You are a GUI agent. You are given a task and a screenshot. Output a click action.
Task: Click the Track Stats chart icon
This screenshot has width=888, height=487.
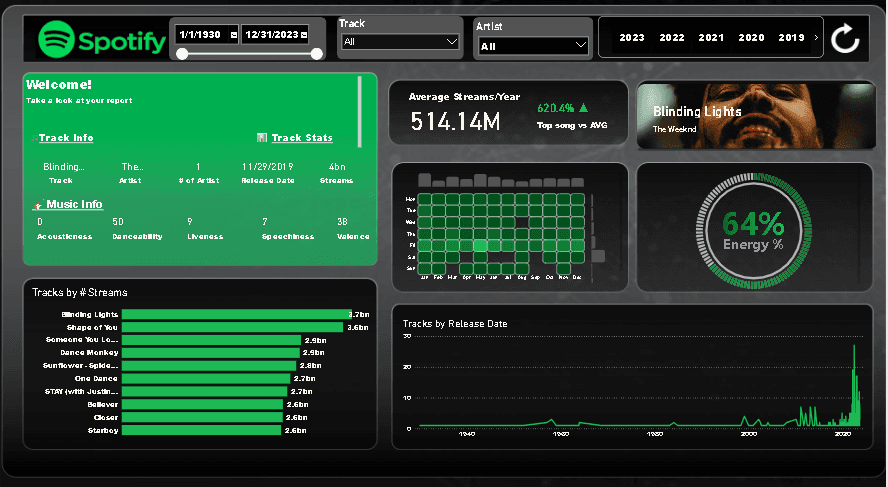262,138
